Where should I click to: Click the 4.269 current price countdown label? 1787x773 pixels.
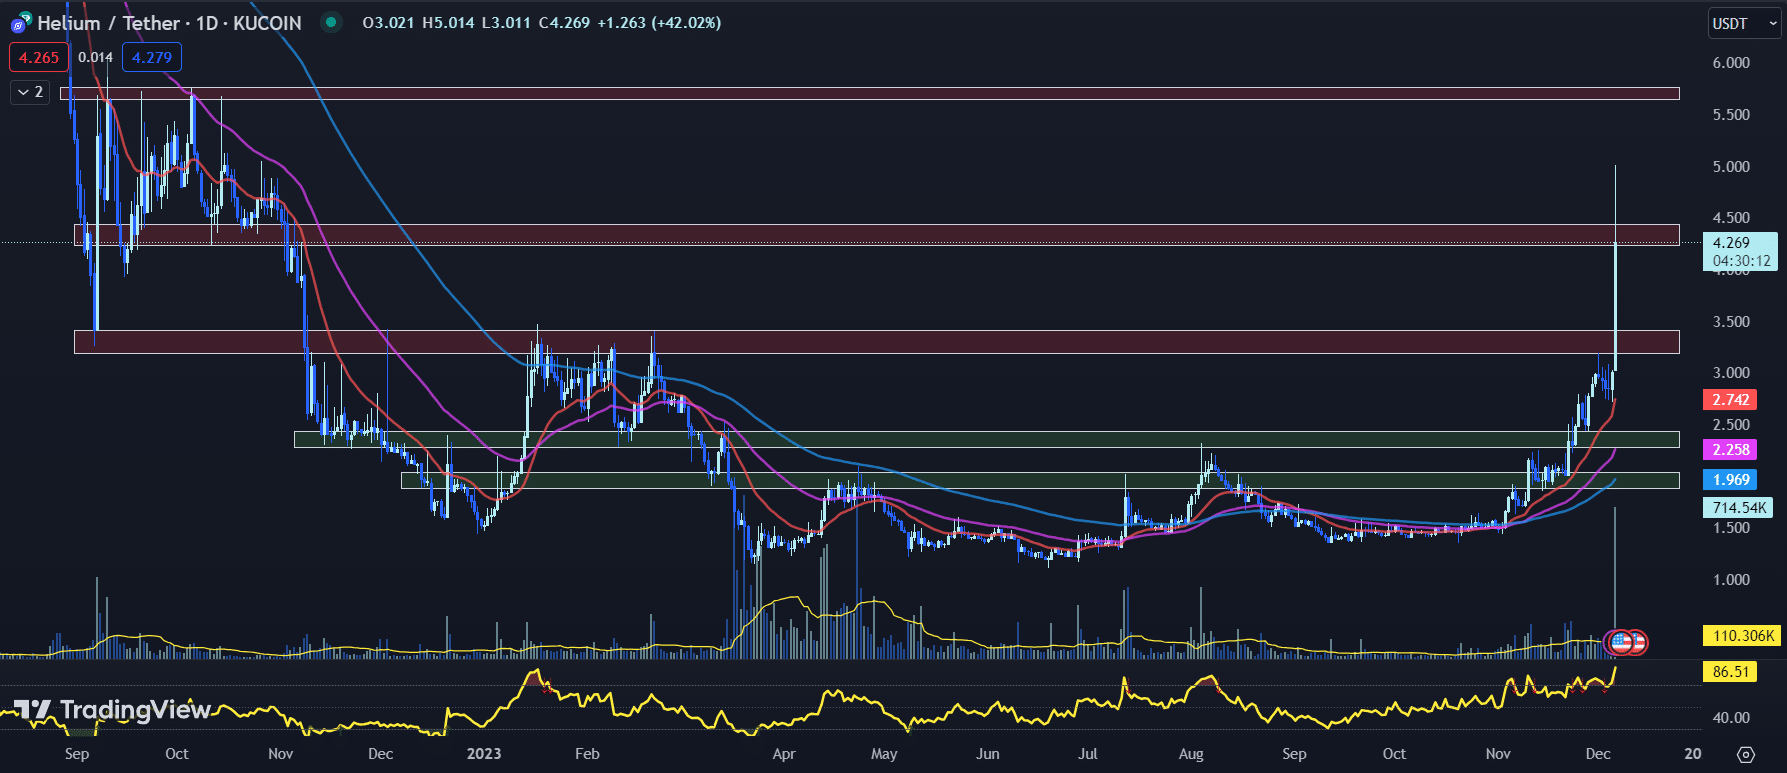point(1740,252)
